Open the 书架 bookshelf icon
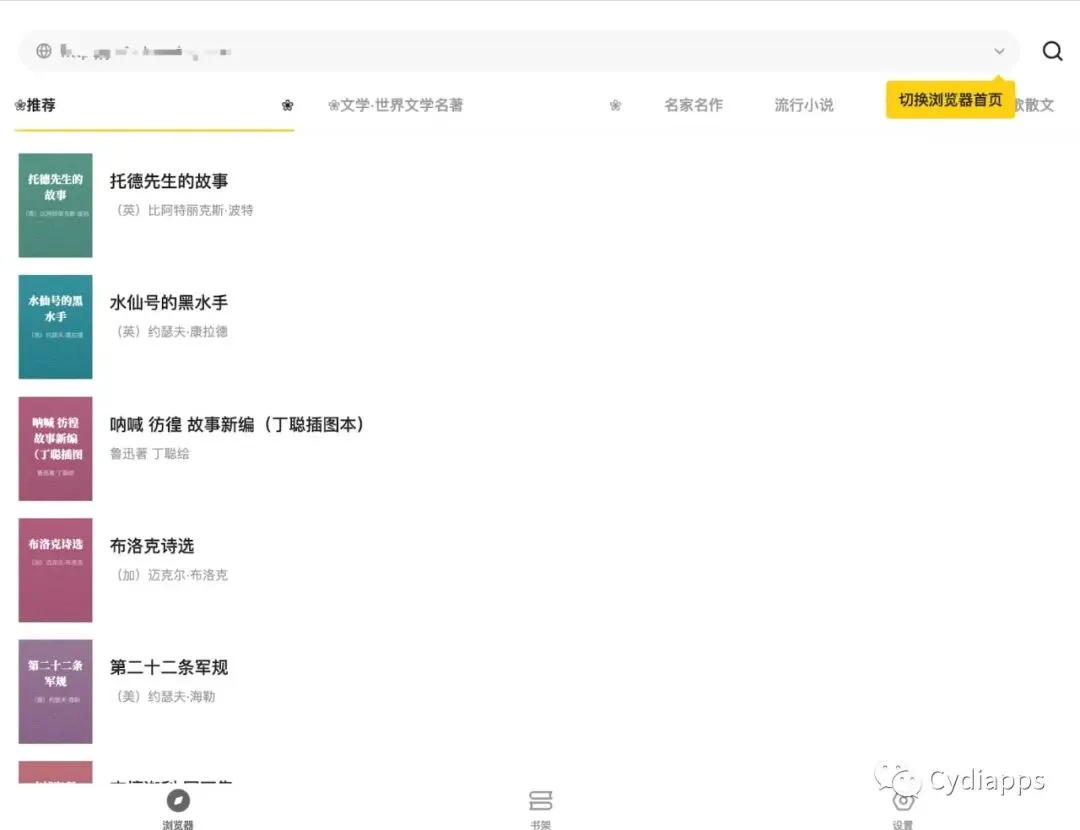The height and width of the screenshot is (830, 1080). (x=541, y=800)
